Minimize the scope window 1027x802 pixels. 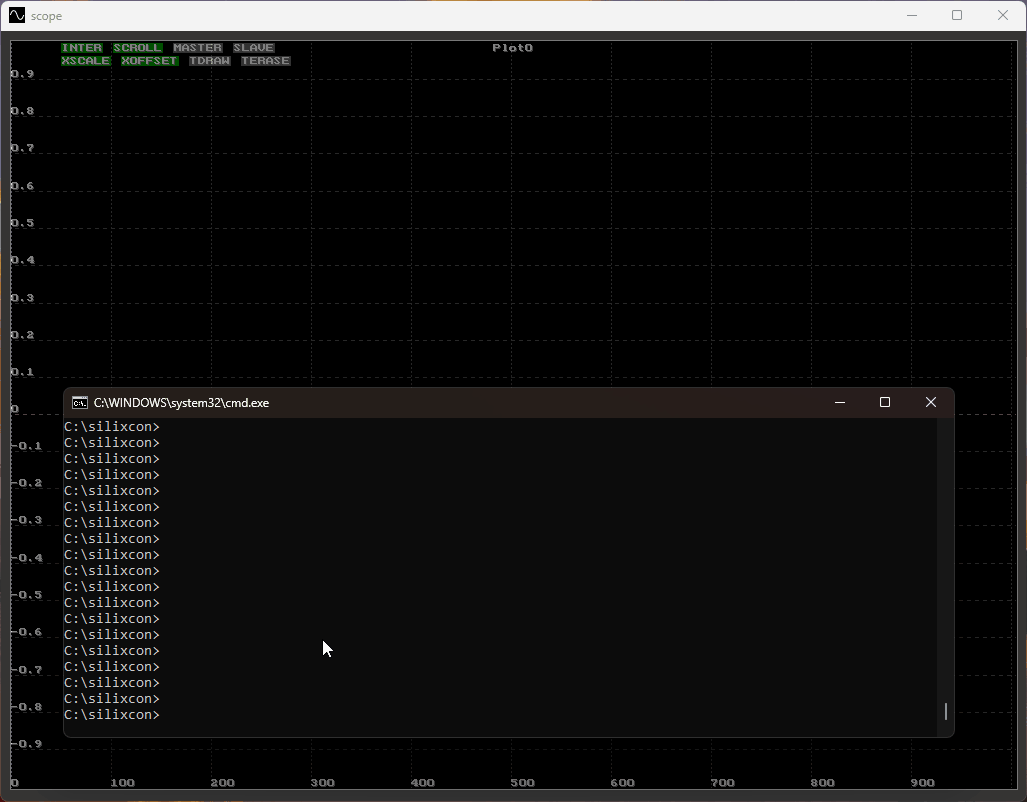pyautogui.click(x=912, y=15)
